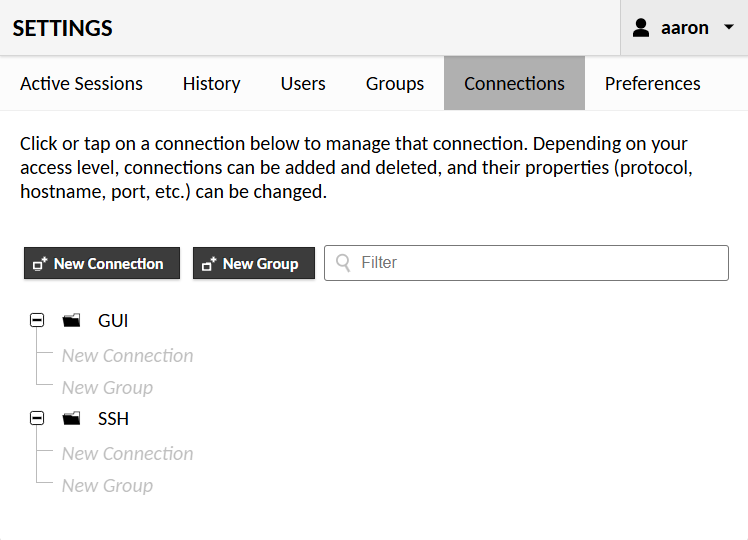Viewport: 748px width, 540px height.
Task: Click the plus icon on New Connection button
Action: tap(41, 264)
